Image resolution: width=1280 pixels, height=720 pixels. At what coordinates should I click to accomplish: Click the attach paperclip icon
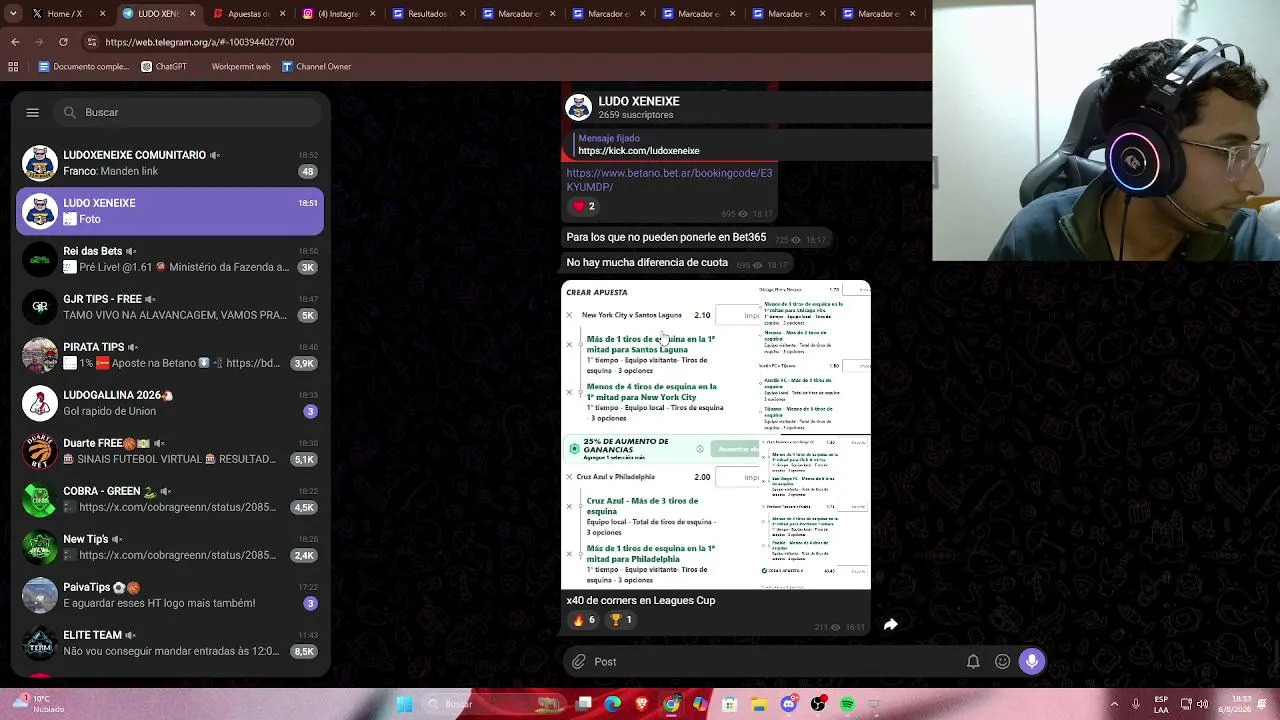[579, 662]
